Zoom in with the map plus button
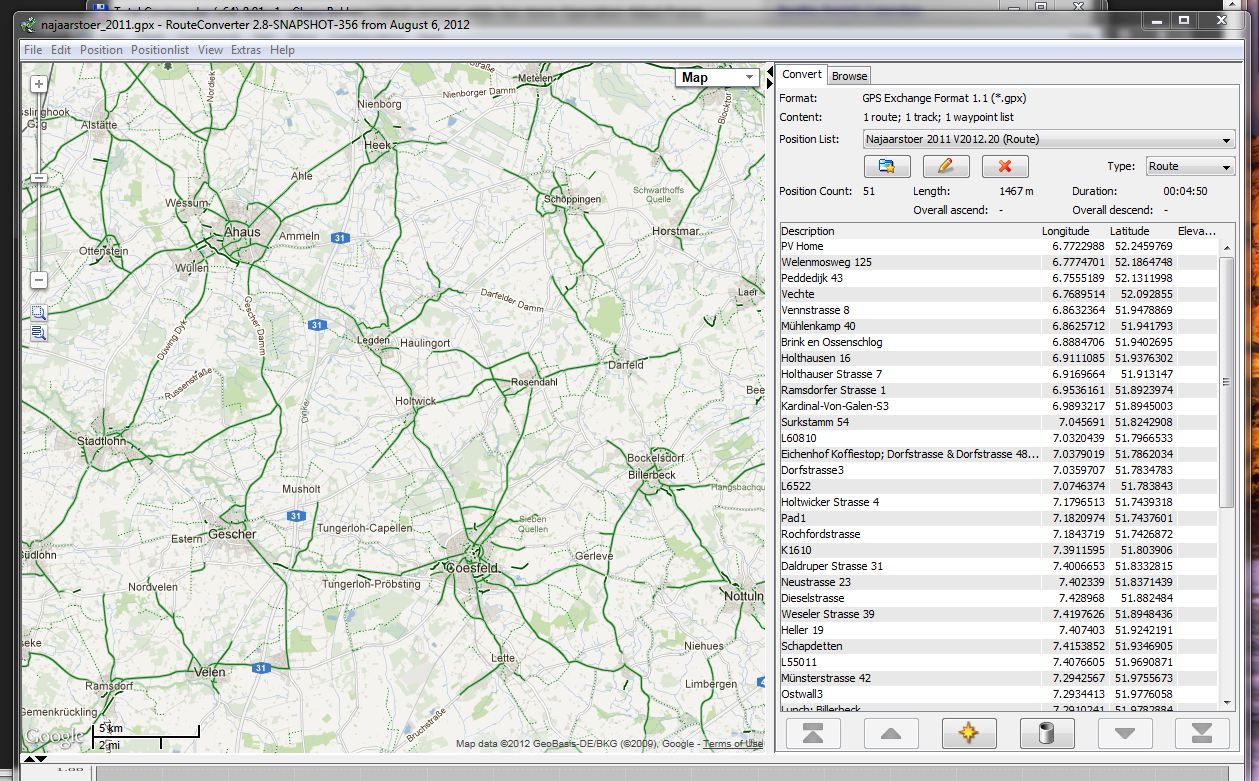Screen dimensions: 1259x781 pyautogui.click(x=39, y=85)
